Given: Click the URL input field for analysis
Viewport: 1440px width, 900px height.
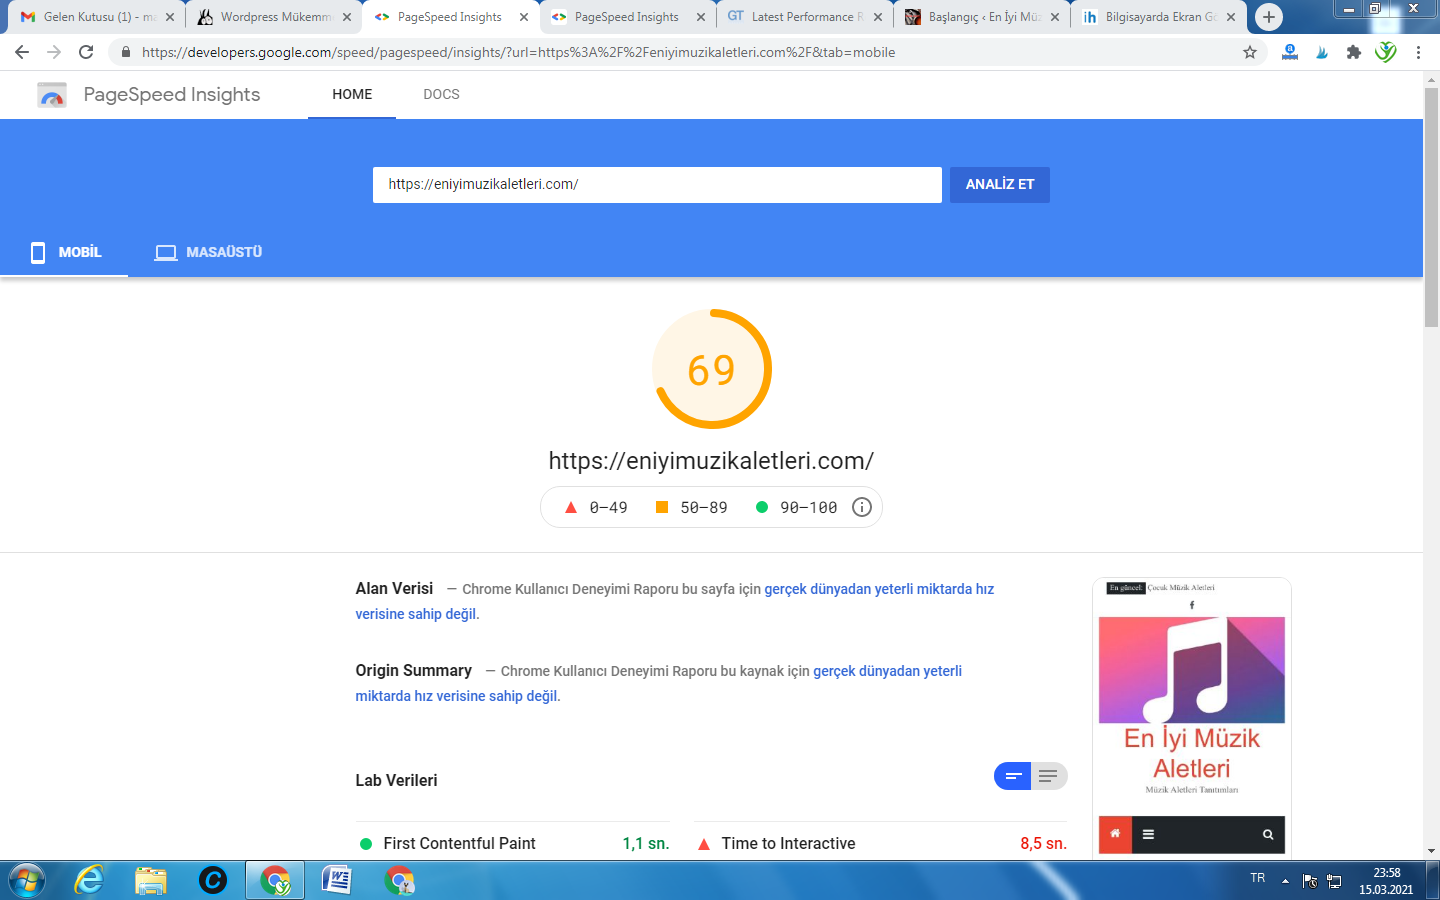Looking at the screenshot, I should pyautogui.click(x=657, y=185).
